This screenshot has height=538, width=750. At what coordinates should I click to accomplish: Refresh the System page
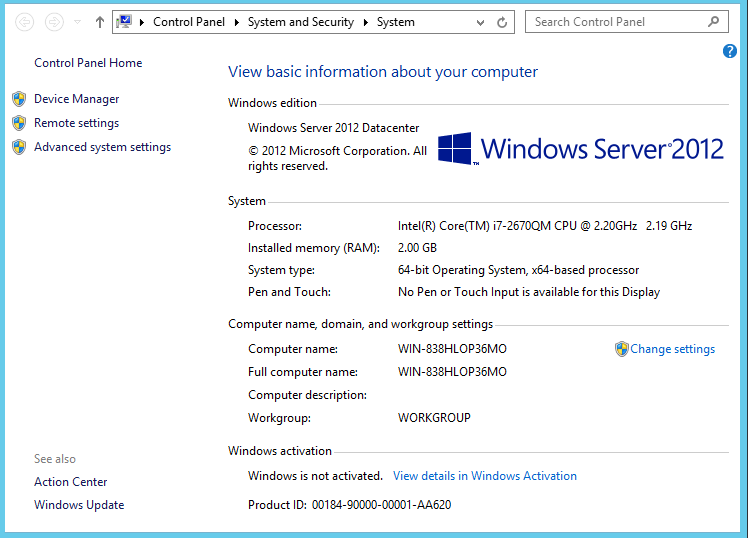click(502, 22)
